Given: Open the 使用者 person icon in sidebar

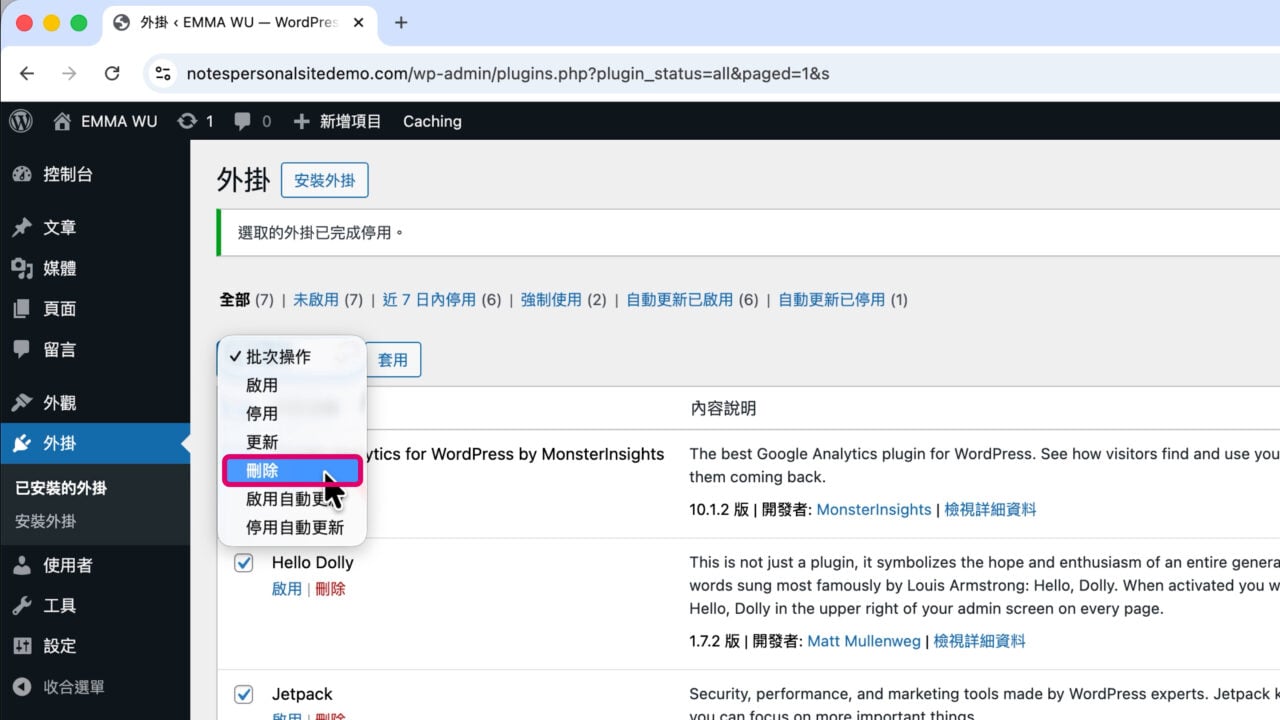Looking at the screenshot, I should [22, 565].
